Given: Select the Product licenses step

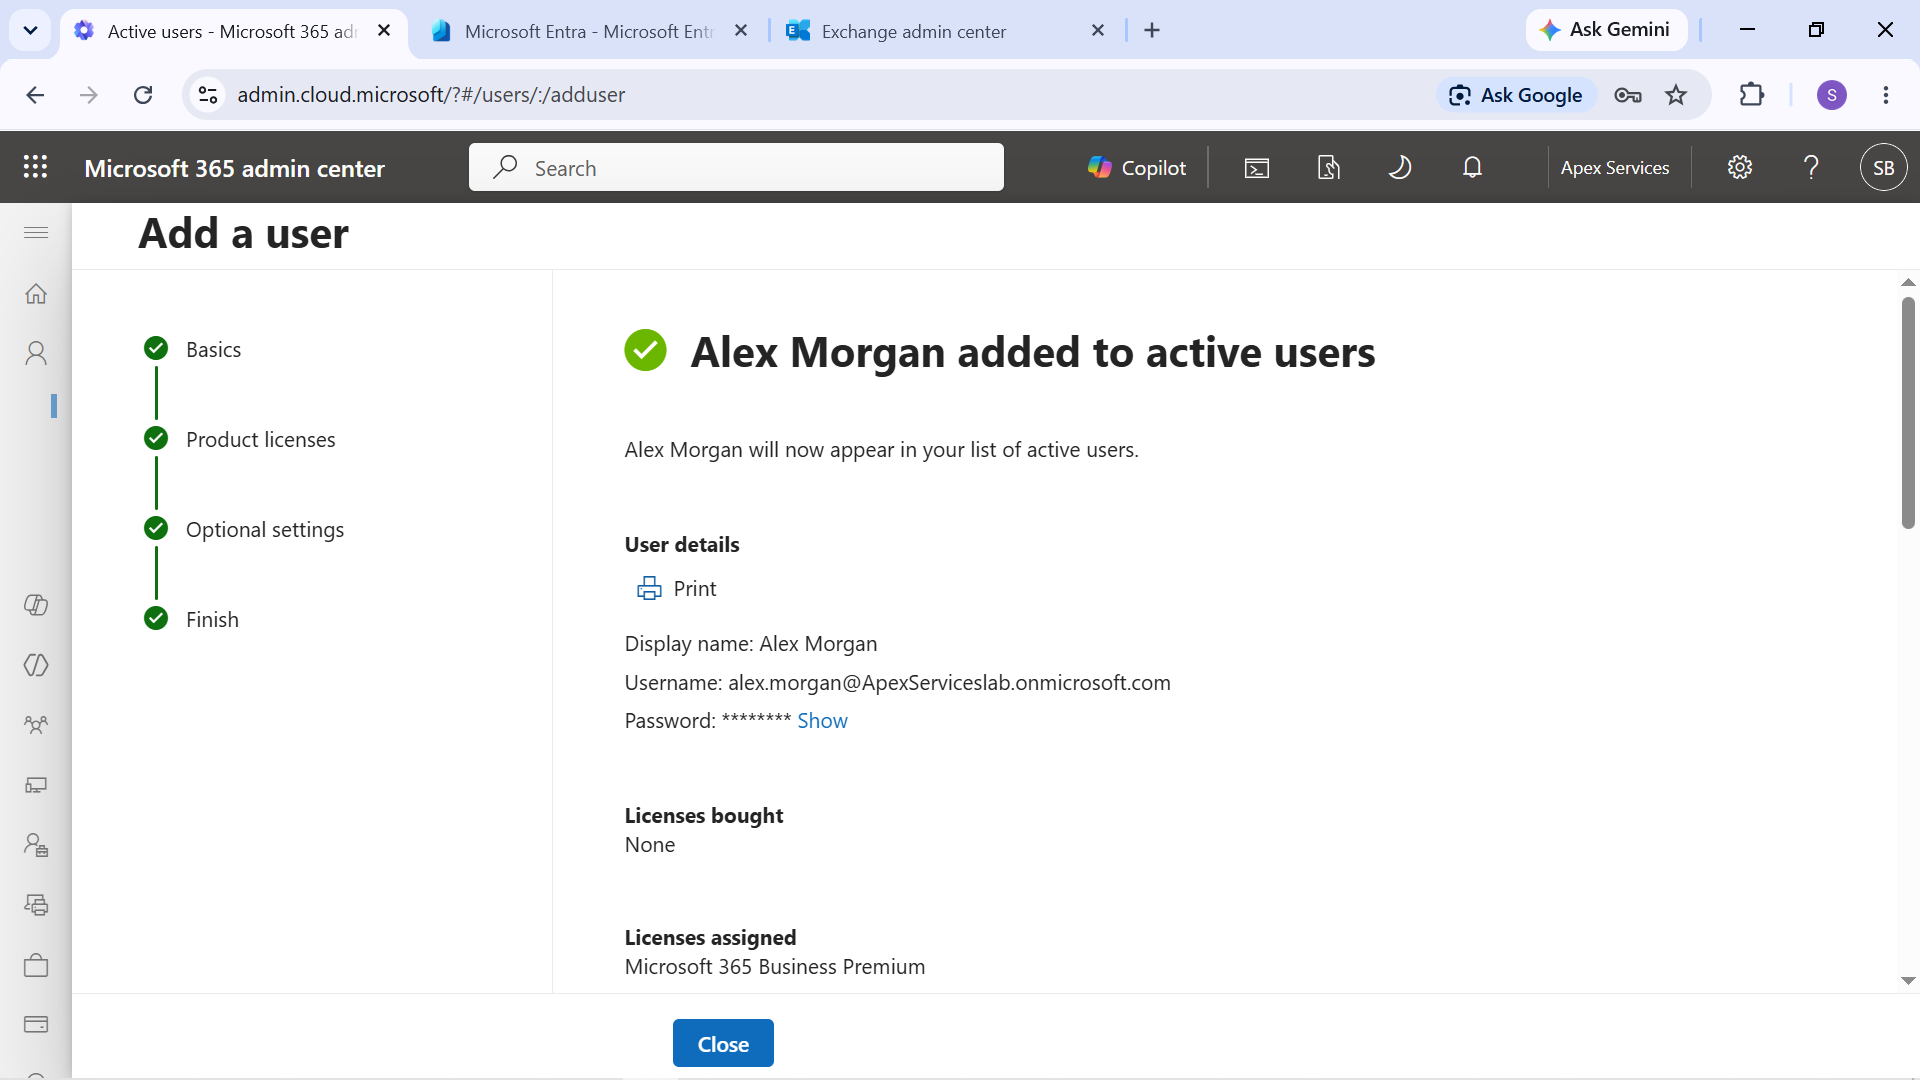Looking at the screenshot, I should [x=240, y=439].
